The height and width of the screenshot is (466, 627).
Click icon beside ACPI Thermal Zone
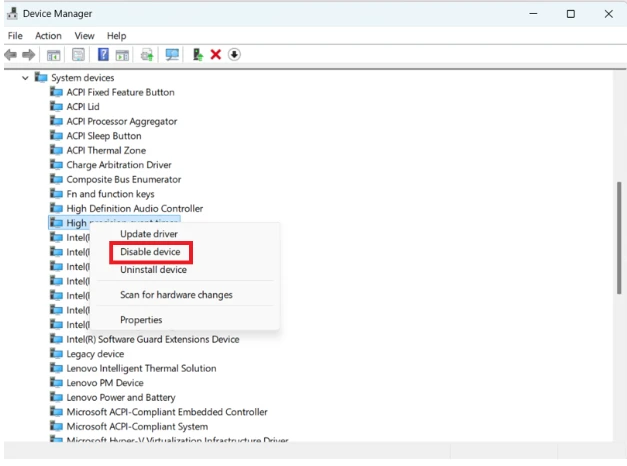coord(56,150)
